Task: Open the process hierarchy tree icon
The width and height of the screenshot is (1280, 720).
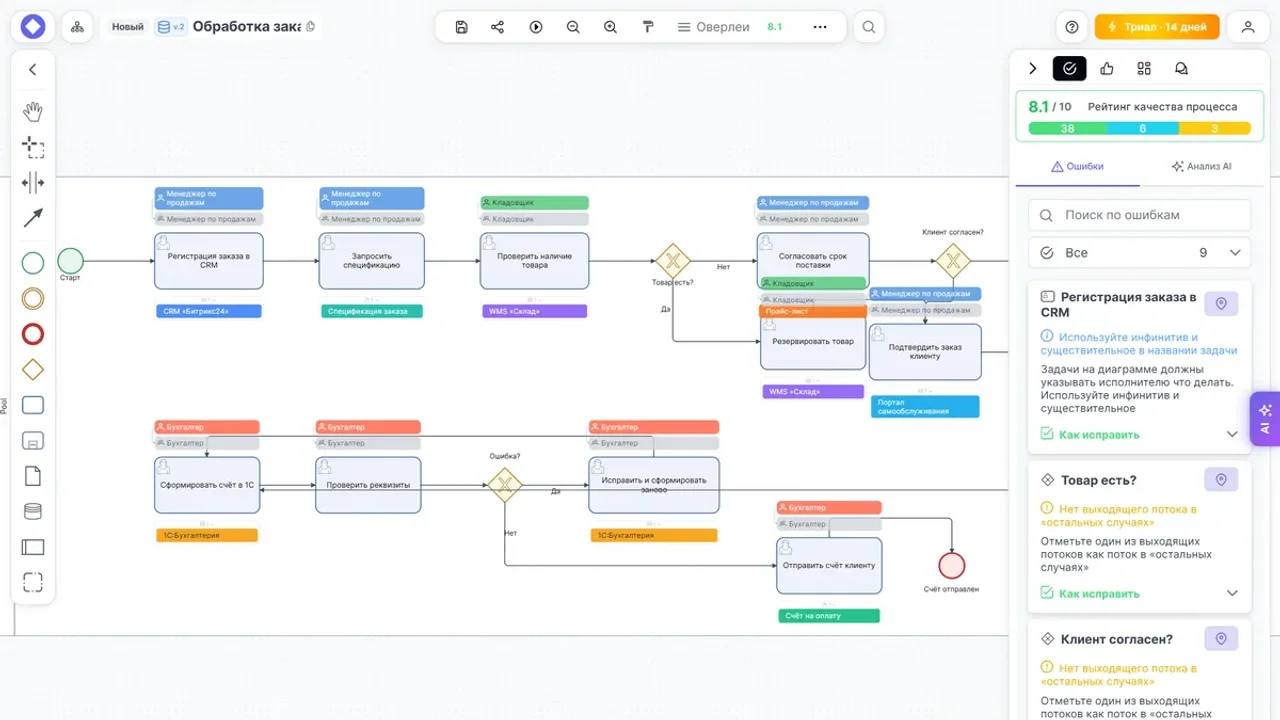Action: [78, 27]
